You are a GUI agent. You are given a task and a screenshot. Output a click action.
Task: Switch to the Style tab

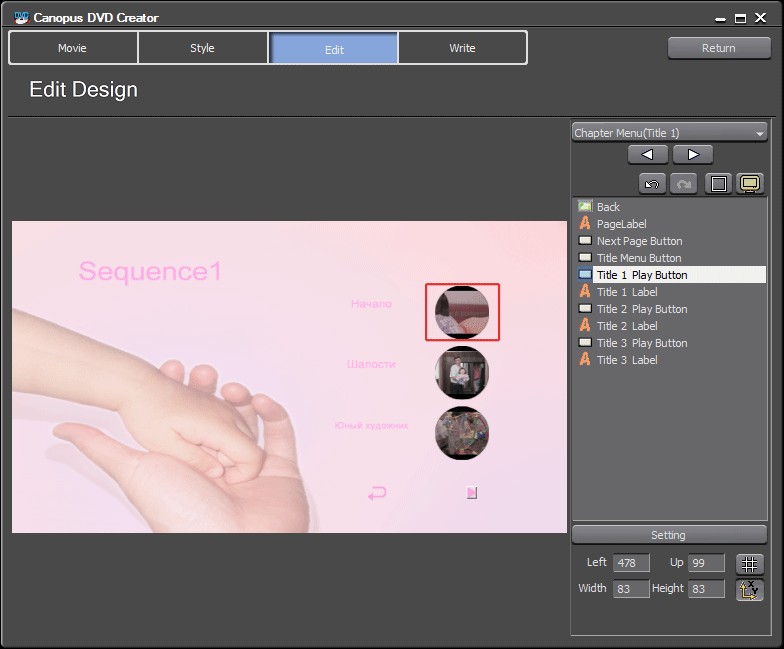(x=202, y=48)
